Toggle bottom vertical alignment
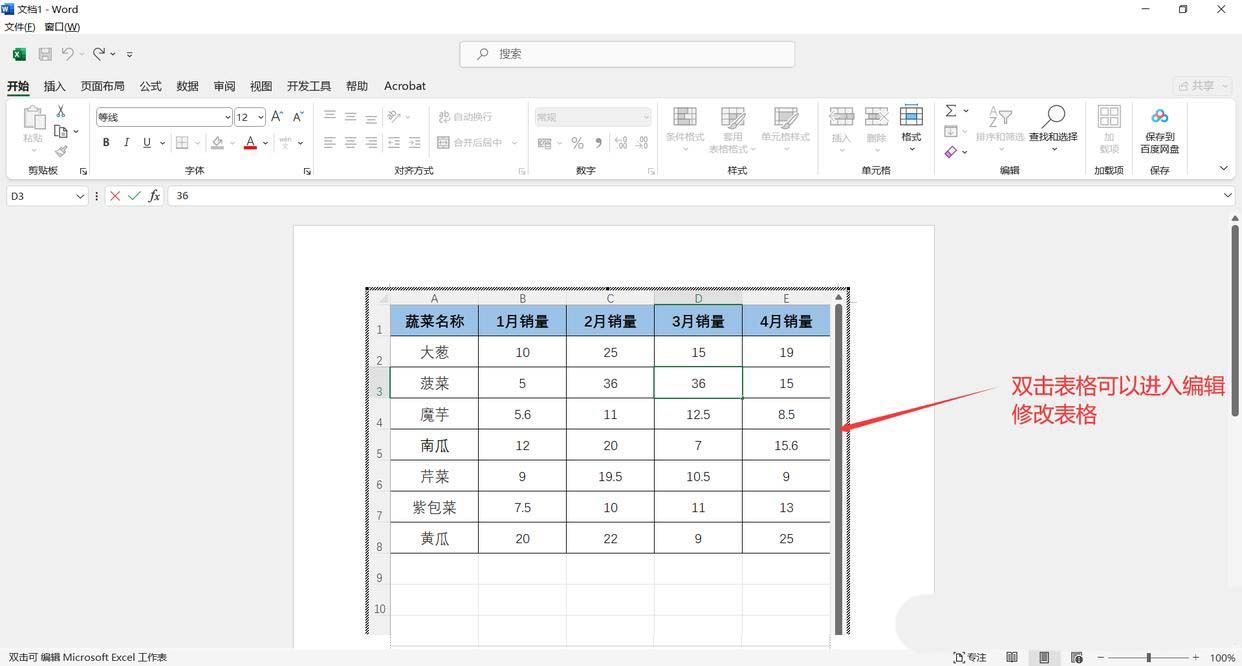Viewport: 1242px width, 666px height. point(371,117)
